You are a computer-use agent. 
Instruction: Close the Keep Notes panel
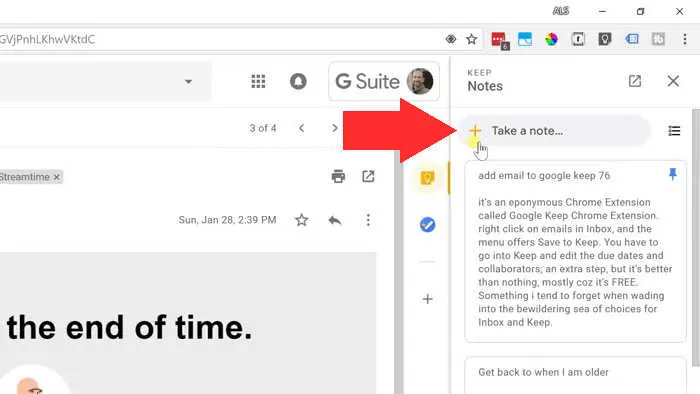point(673,81)
